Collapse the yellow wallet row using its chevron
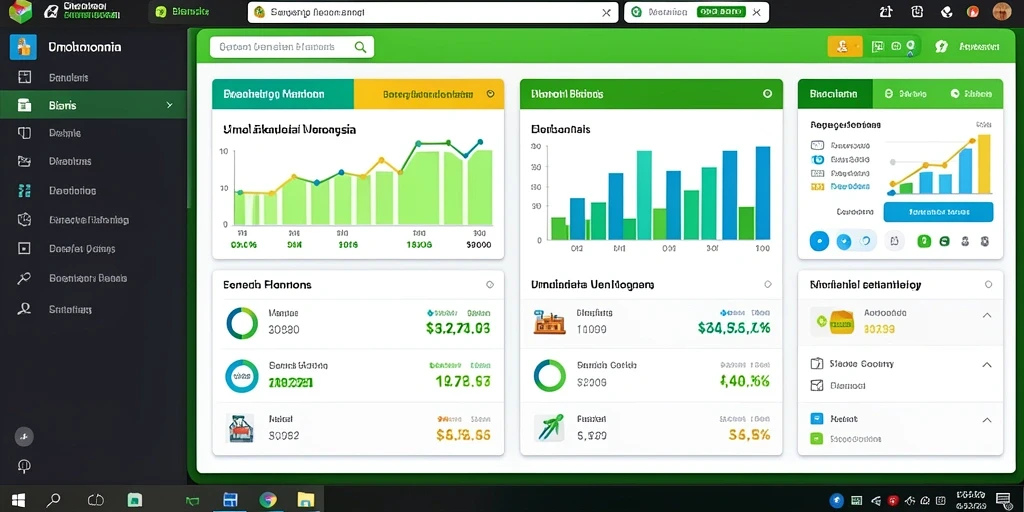This screenshot has width=1024, height=512. click(x=987, y=315)
